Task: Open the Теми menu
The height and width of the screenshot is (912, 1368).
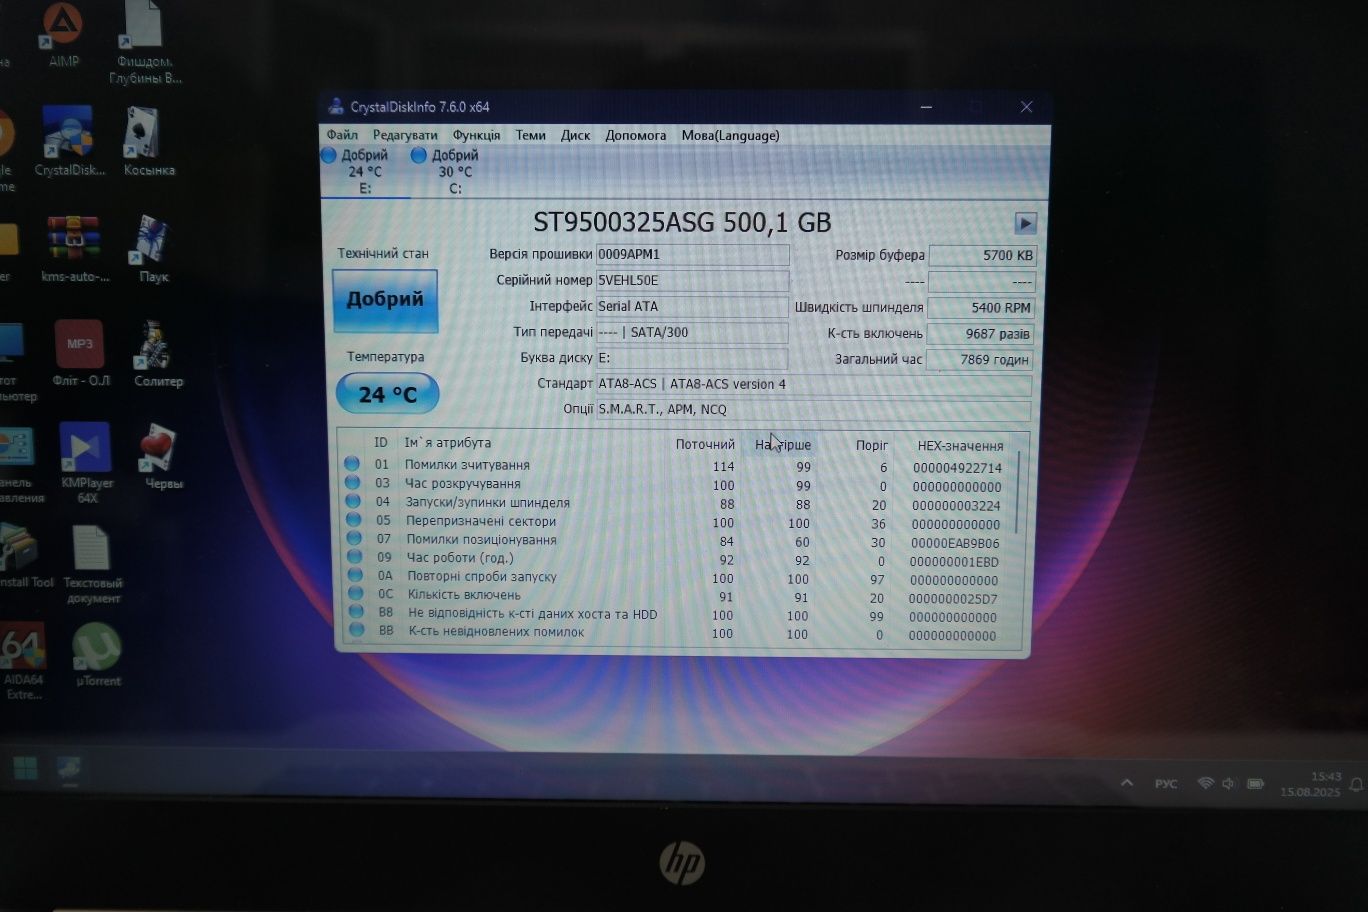Action: (530, 135)
